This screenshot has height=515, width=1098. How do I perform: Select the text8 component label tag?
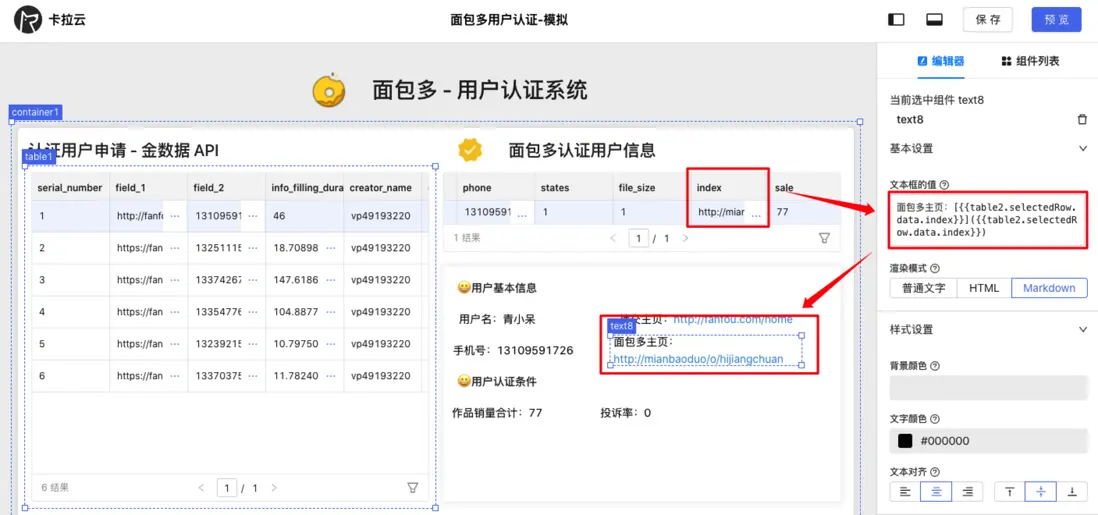(622, 326)
